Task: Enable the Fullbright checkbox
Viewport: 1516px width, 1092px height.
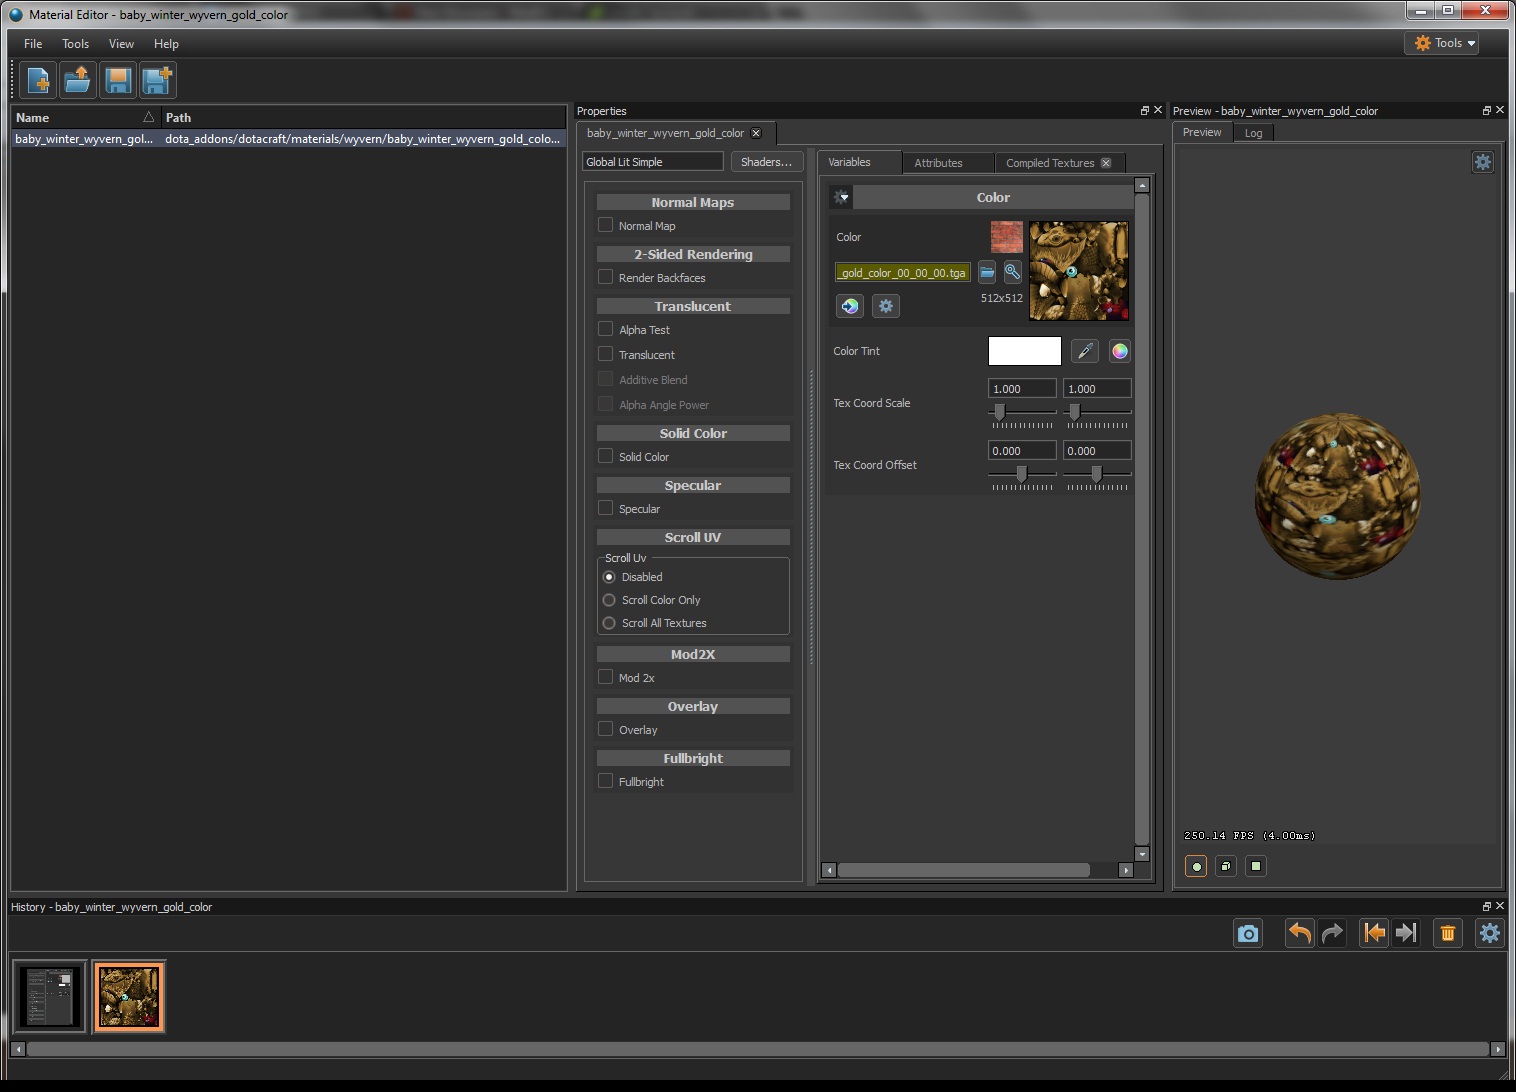Action: click(605, 781)
